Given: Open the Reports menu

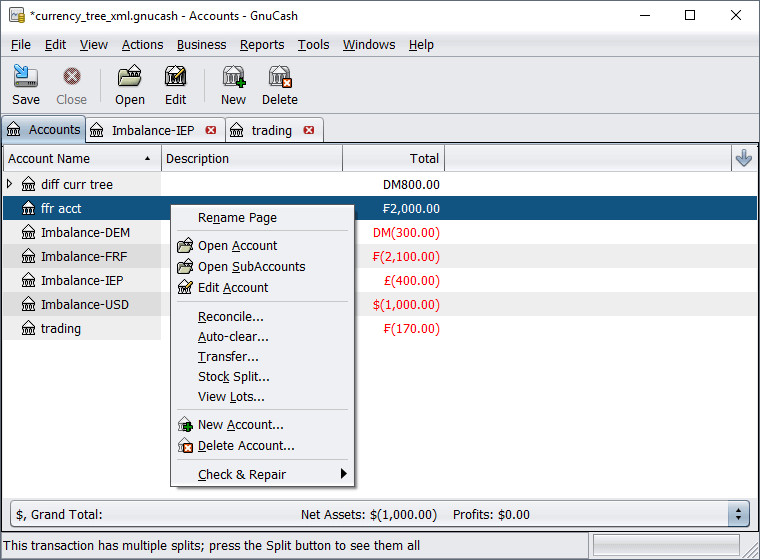Looking at the screenshot, I should click(x=262, y=45).
